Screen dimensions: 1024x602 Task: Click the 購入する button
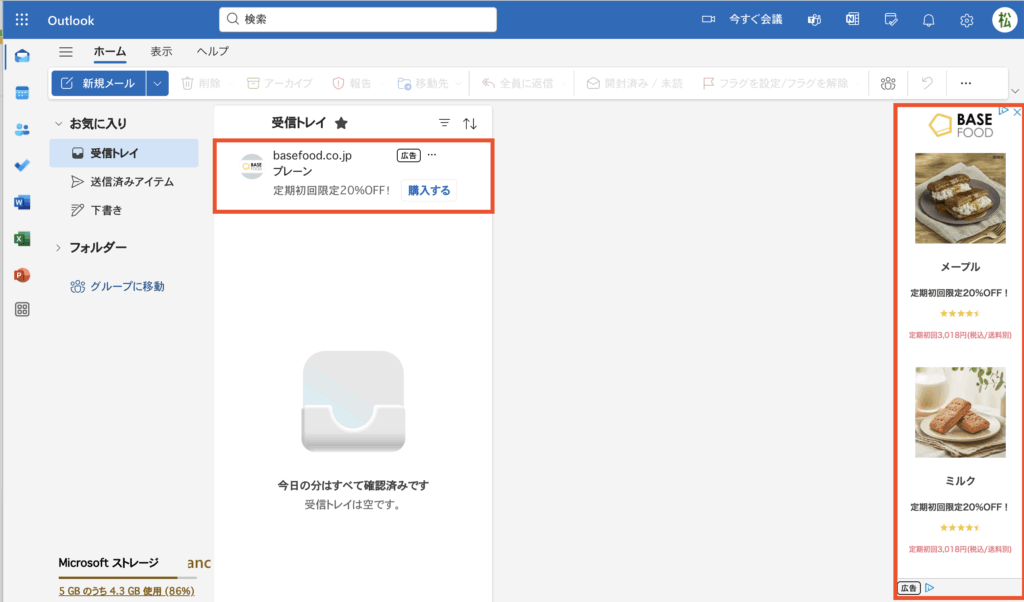click(x=429, y=191)
